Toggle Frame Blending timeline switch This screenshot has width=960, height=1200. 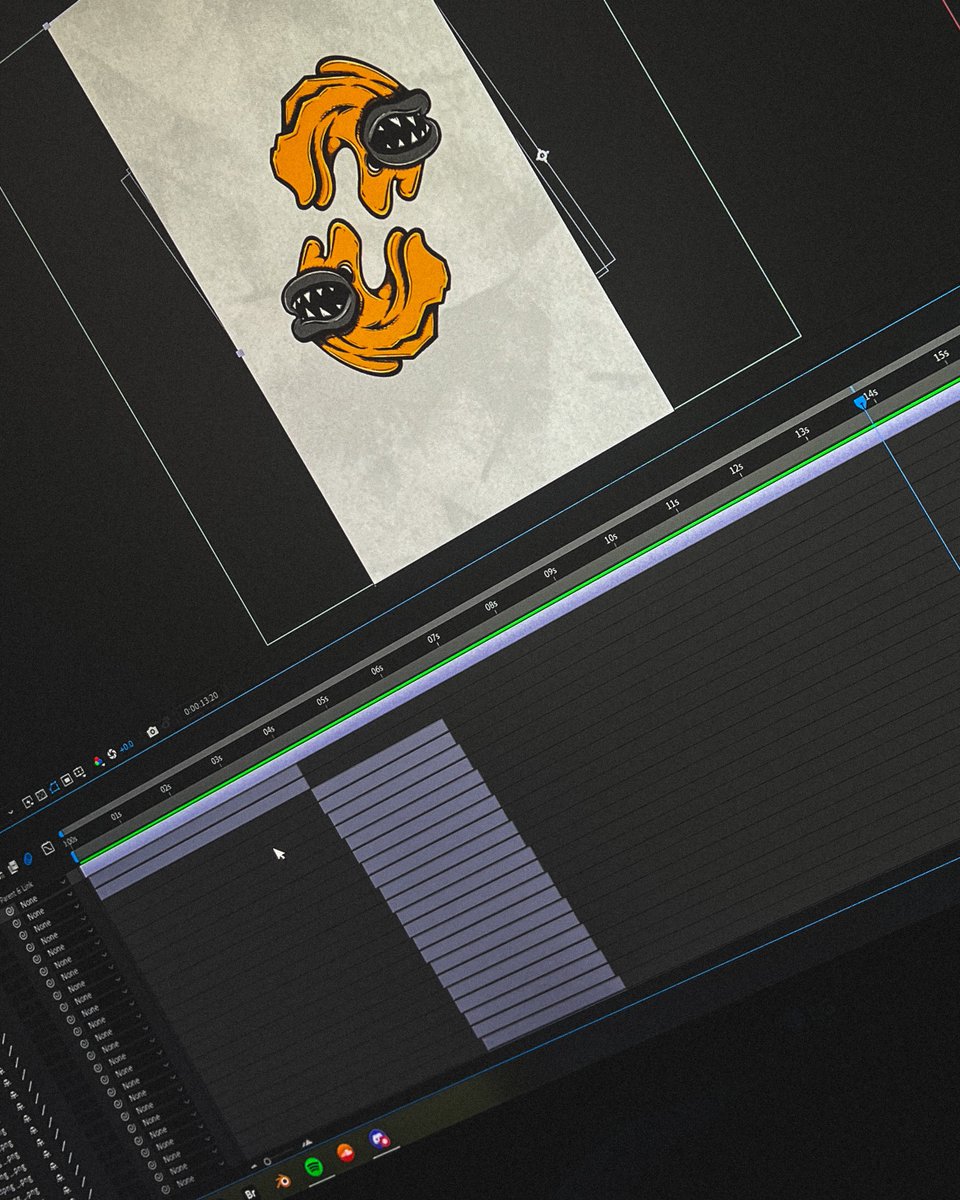point(13,867)
